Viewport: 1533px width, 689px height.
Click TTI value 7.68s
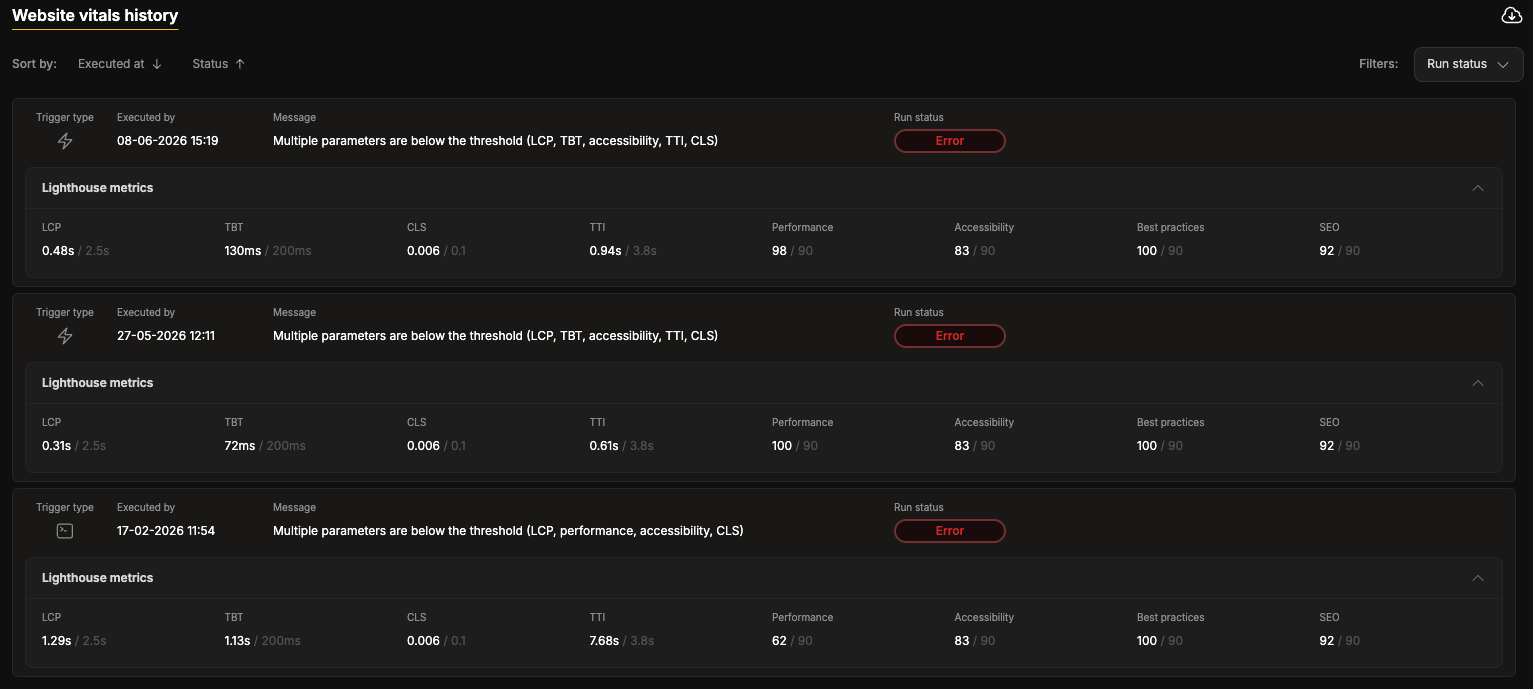pos(605,641)
